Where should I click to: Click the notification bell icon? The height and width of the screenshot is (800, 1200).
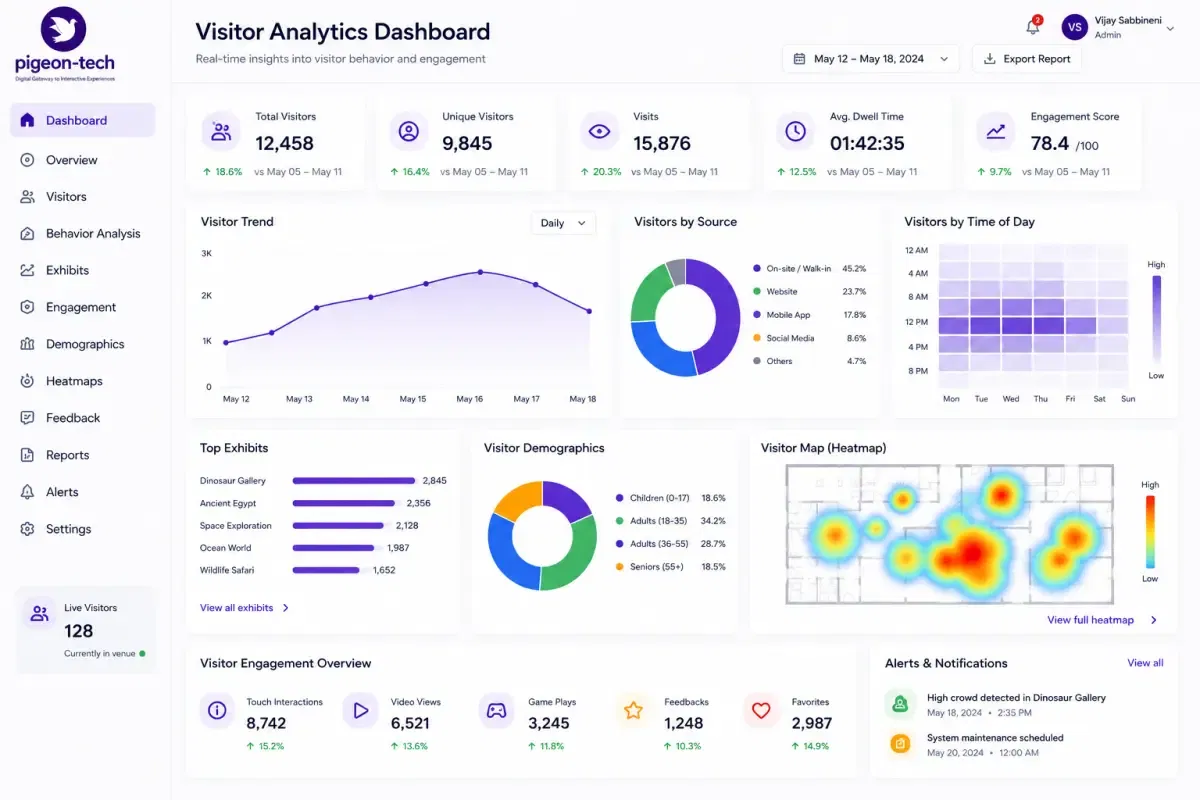pyautogui.click(x=1033, y=27)
